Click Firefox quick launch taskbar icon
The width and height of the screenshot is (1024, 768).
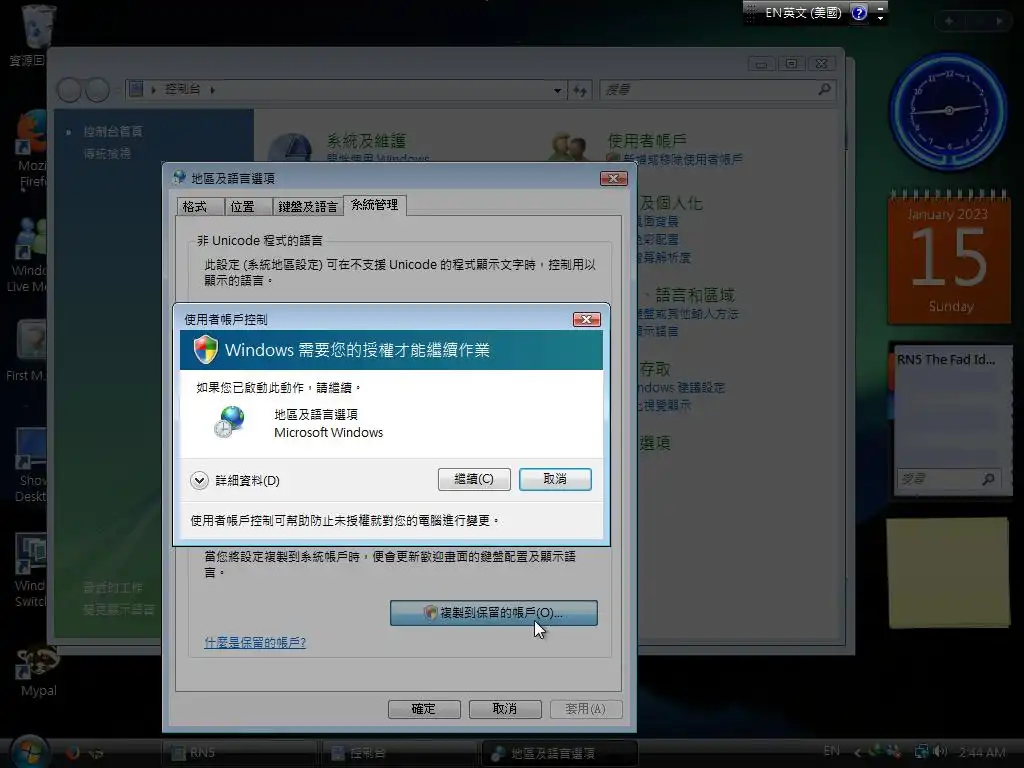pyautogui.click(x=72, y=753)
